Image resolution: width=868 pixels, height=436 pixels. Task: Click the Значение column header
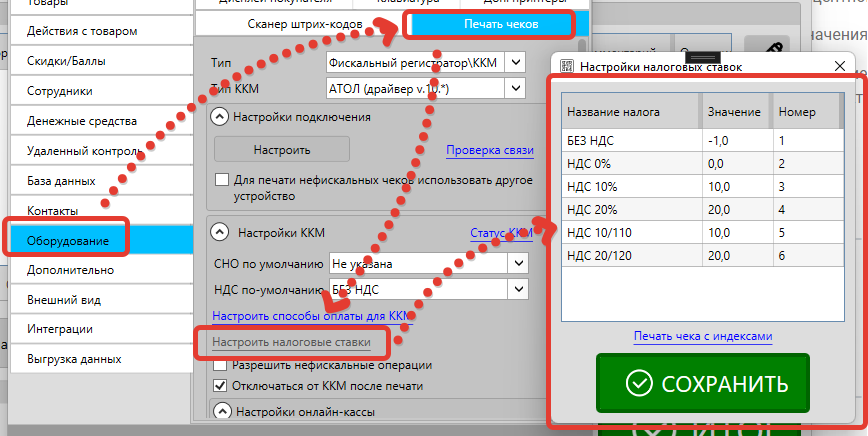click(738, 112)
